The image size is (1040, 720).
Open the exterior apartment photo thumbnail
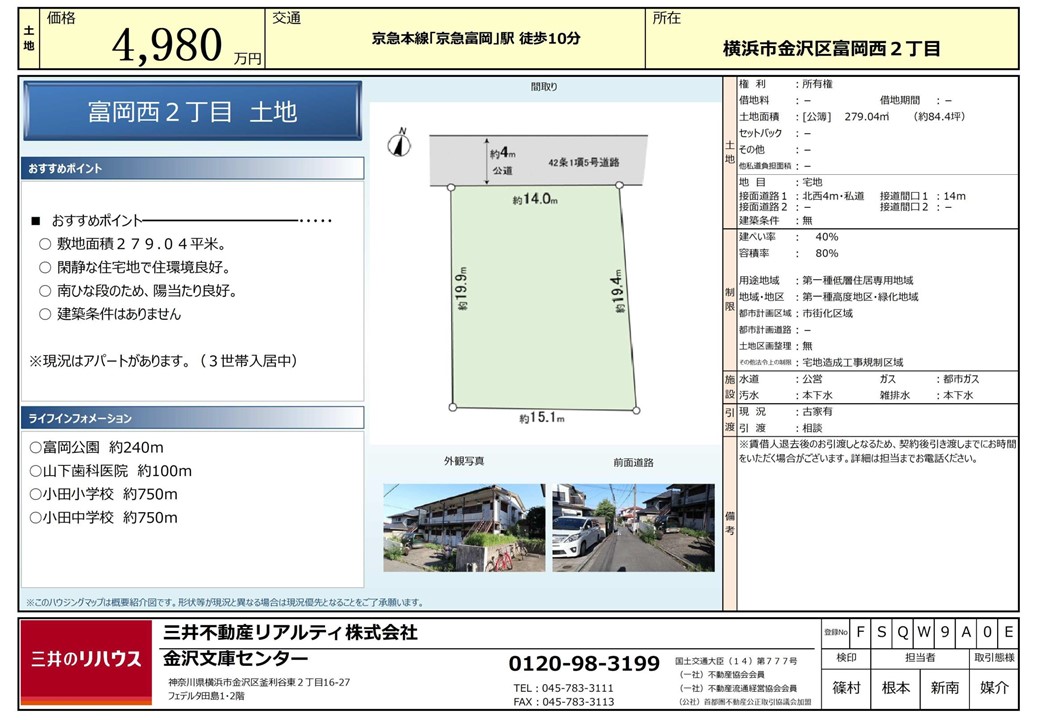(464, 527)
